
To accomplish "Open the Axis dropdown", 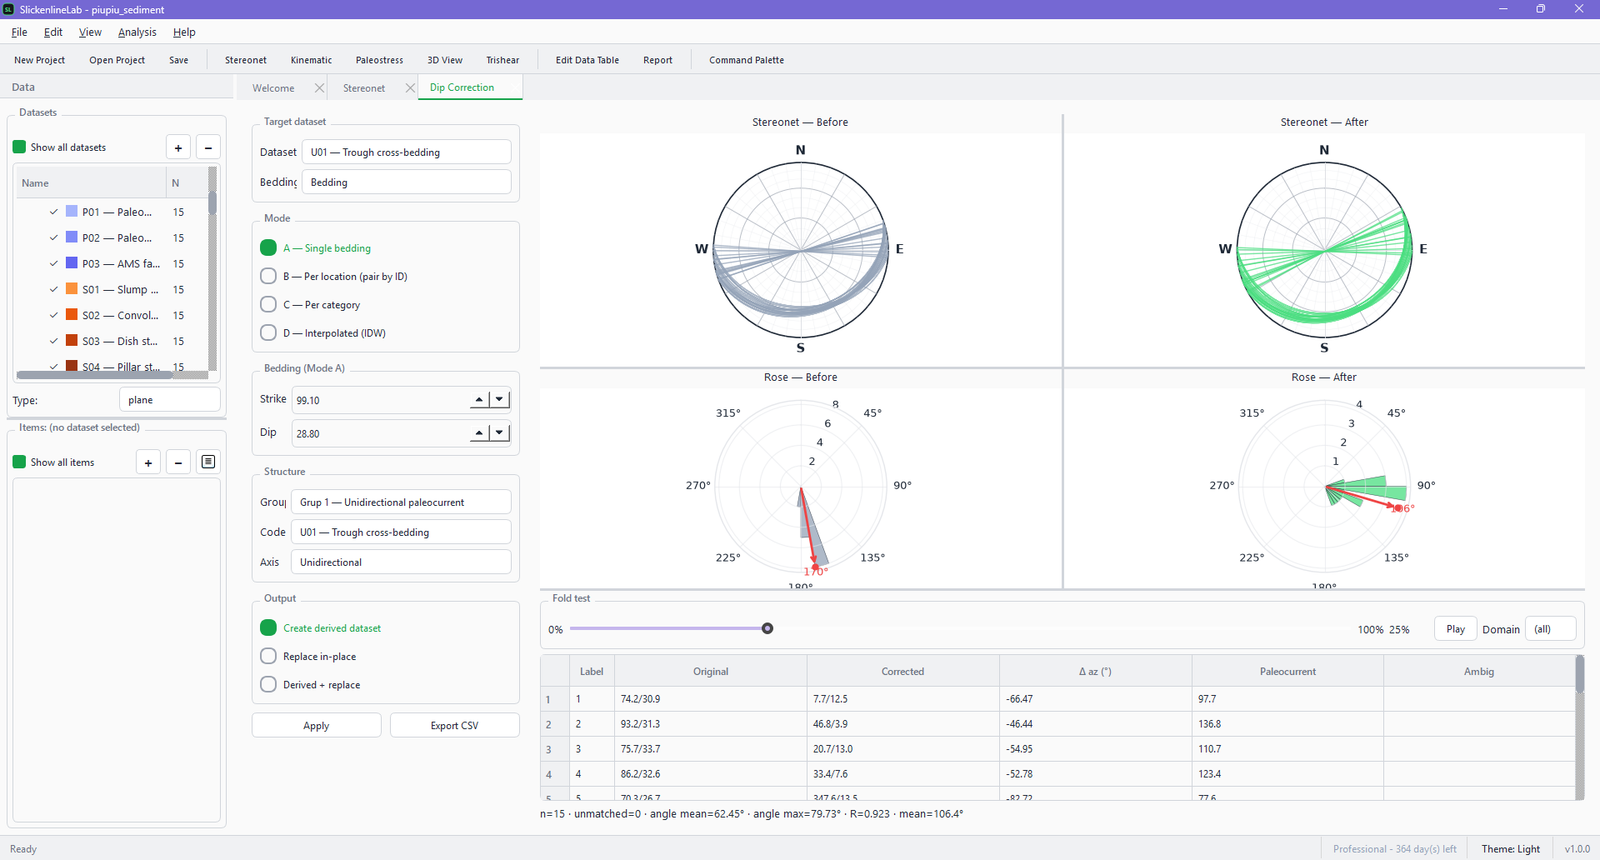I will click(401, 562).
